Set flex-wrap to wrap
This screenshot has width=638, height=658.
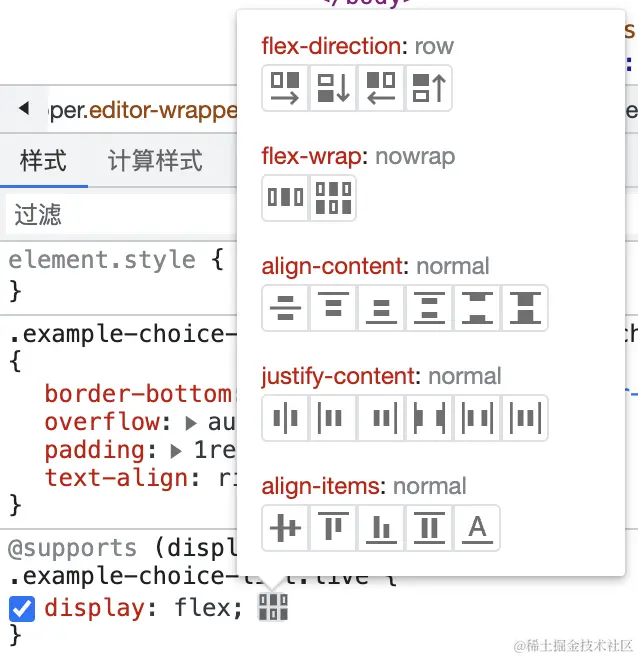333,198
